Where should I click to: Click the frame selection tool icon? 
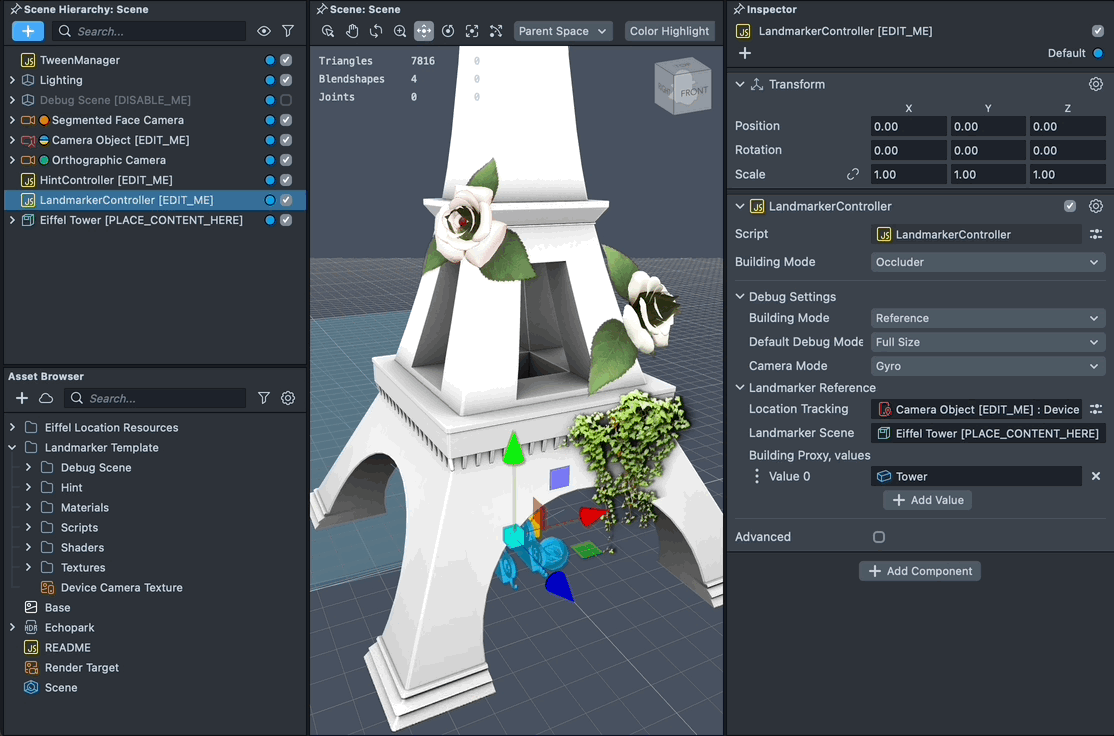[x=472, y=31]
